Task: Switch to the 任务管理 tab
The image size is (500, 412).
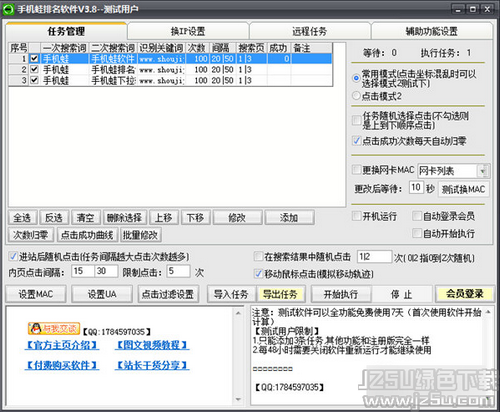Action: point(66,32)
